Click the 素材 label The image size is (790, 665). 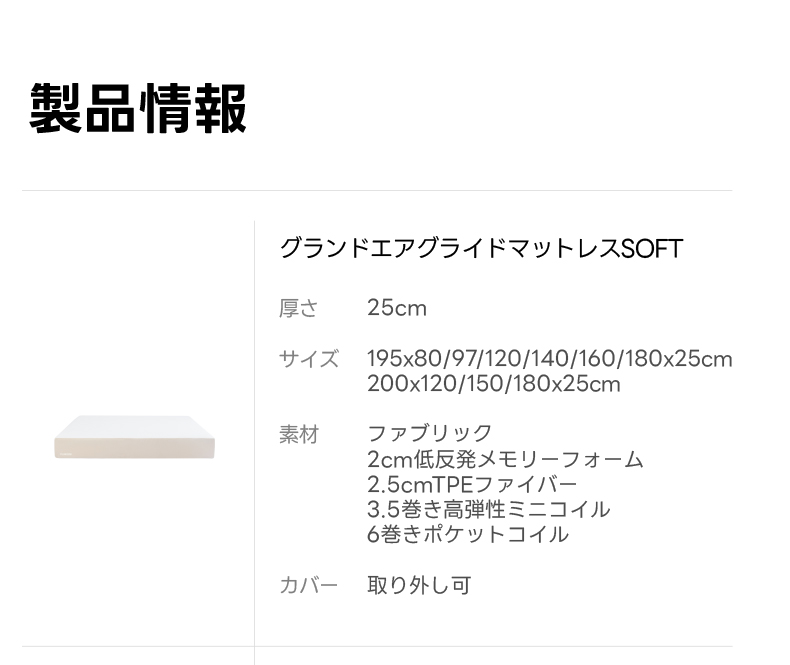[x=299, y=434]
